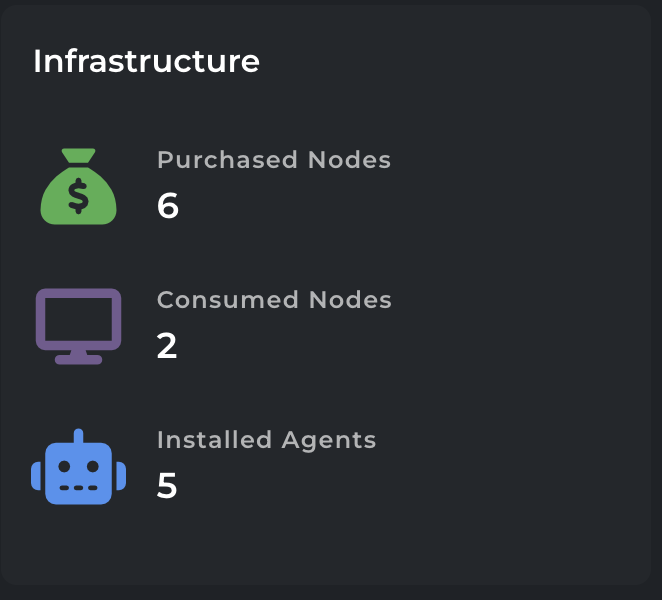Click the robot icon's left eye
The image size is (662, 600).
pos(64,466)
